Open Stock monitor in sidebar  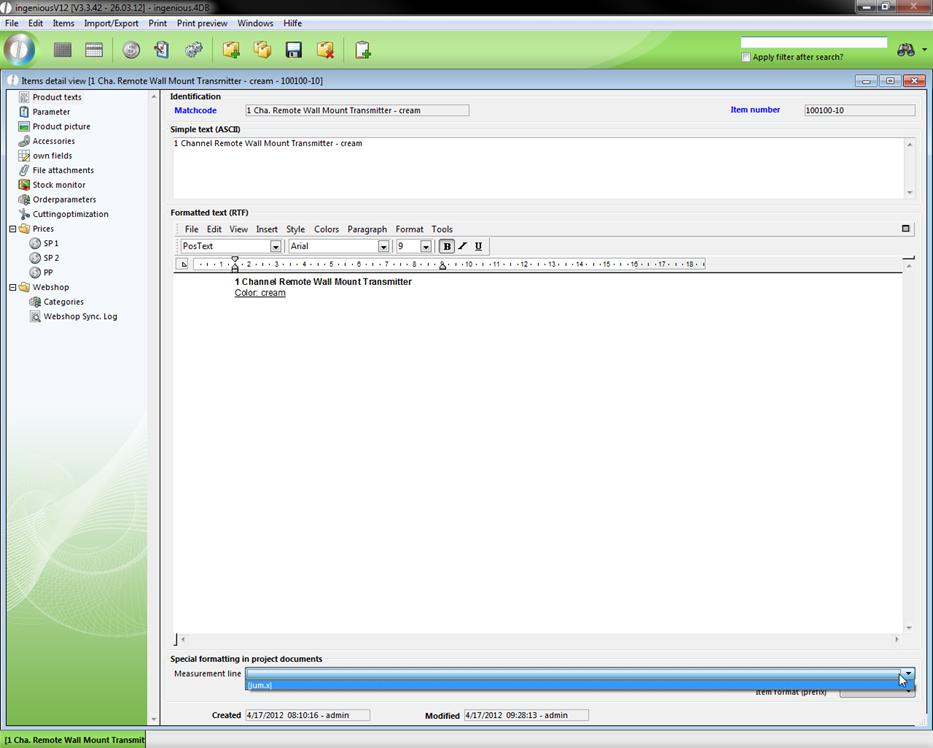pyautogui.click(x=58, y=185)
